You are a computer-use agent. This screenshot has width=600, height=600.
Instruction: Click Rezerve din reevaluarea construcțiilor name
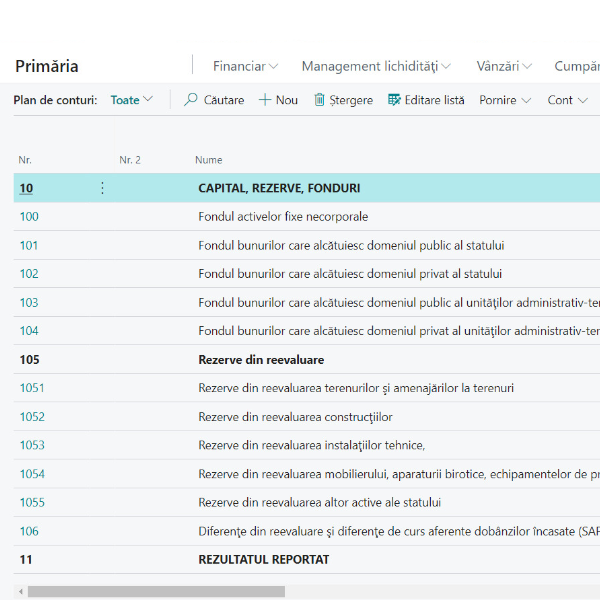[295, 417]
